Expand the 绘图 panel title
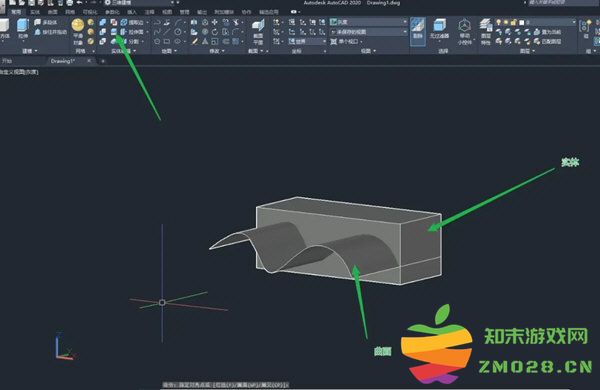Viewport: 600px width, 390px height. click(169, 51)
